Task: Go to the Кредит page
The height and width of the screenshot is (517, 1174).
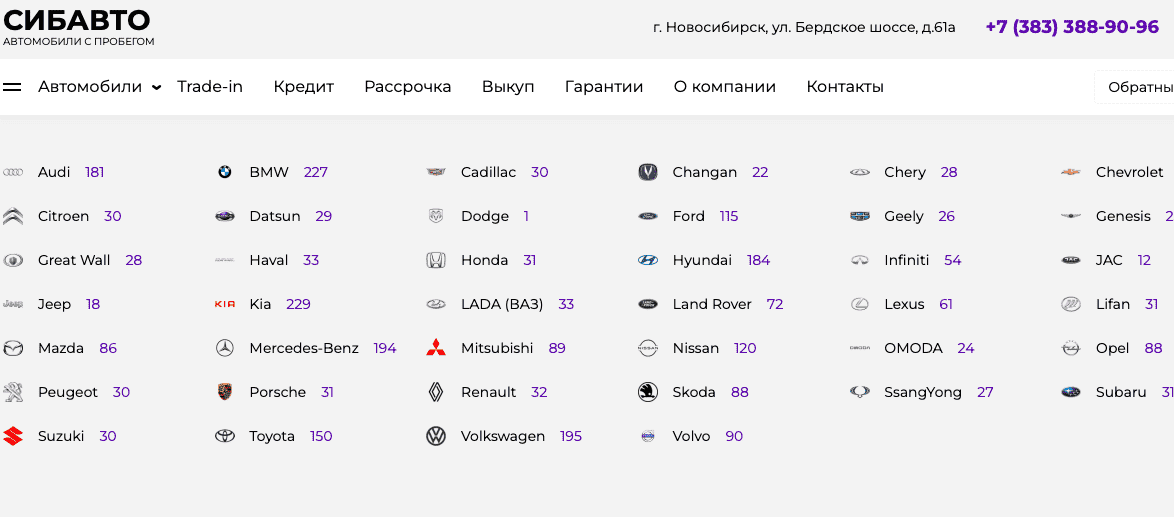Action: 303,87
